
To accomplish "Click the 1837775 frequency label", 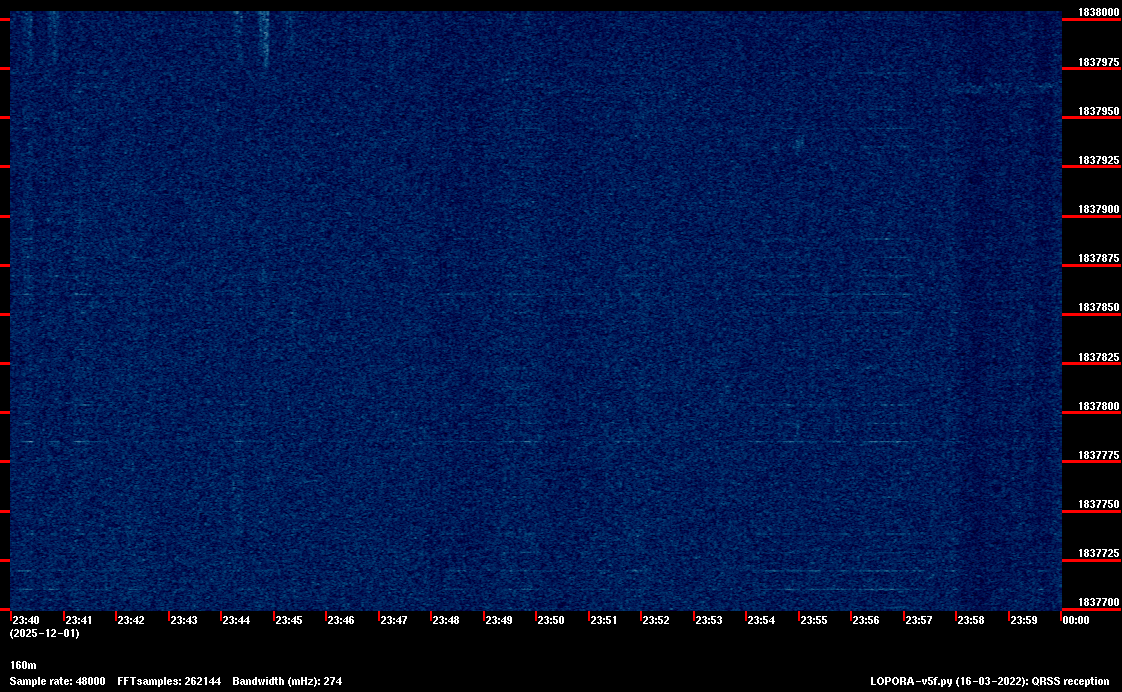I will tap(1098, 455).
